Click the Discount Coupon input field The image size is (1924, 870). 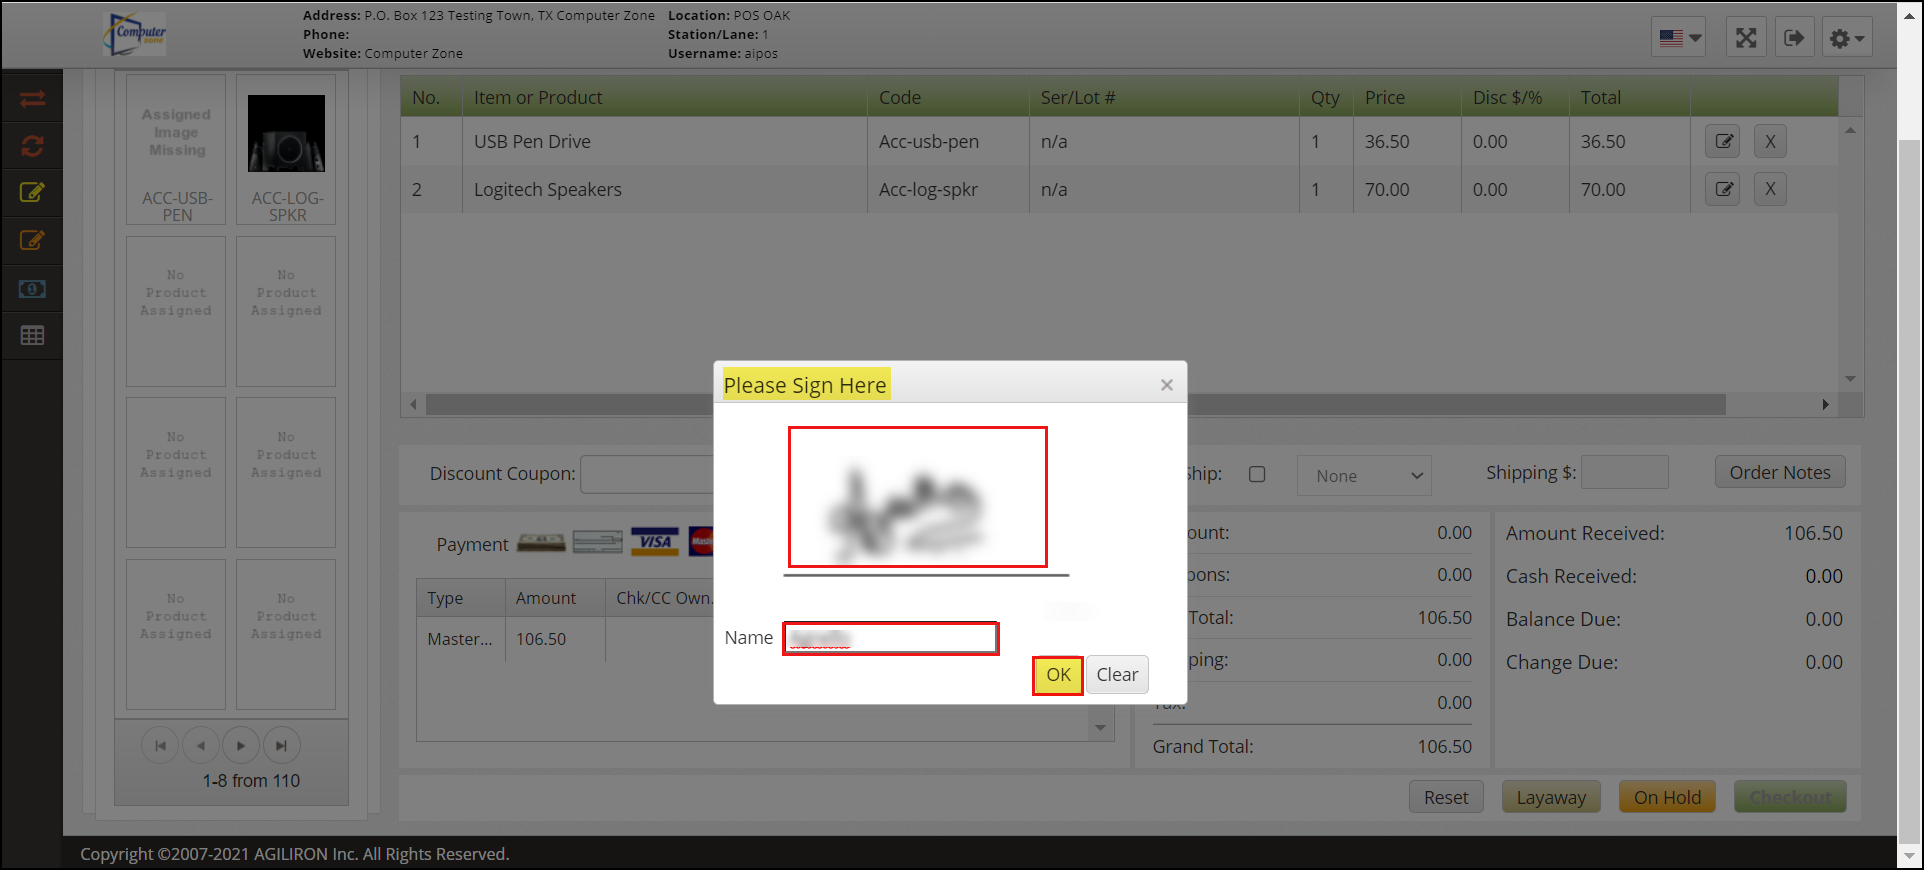click(647, 474)
